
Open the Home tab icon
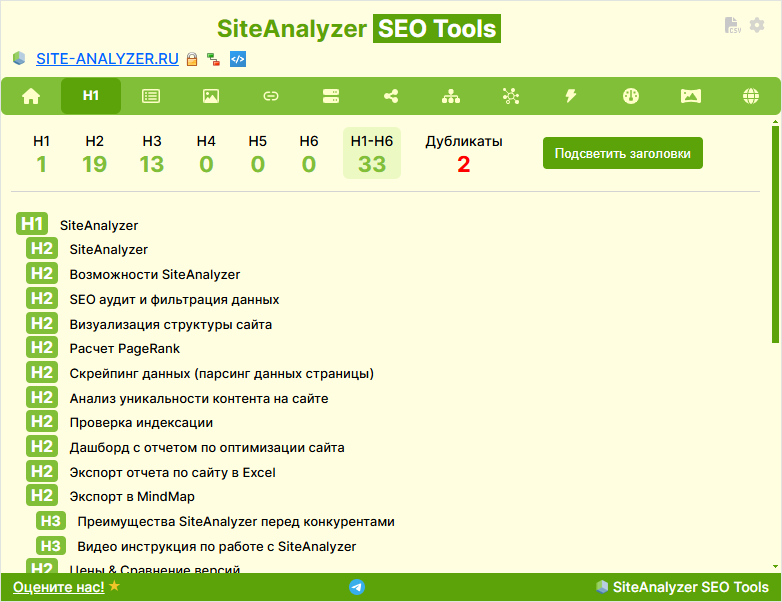pos(31,96)
